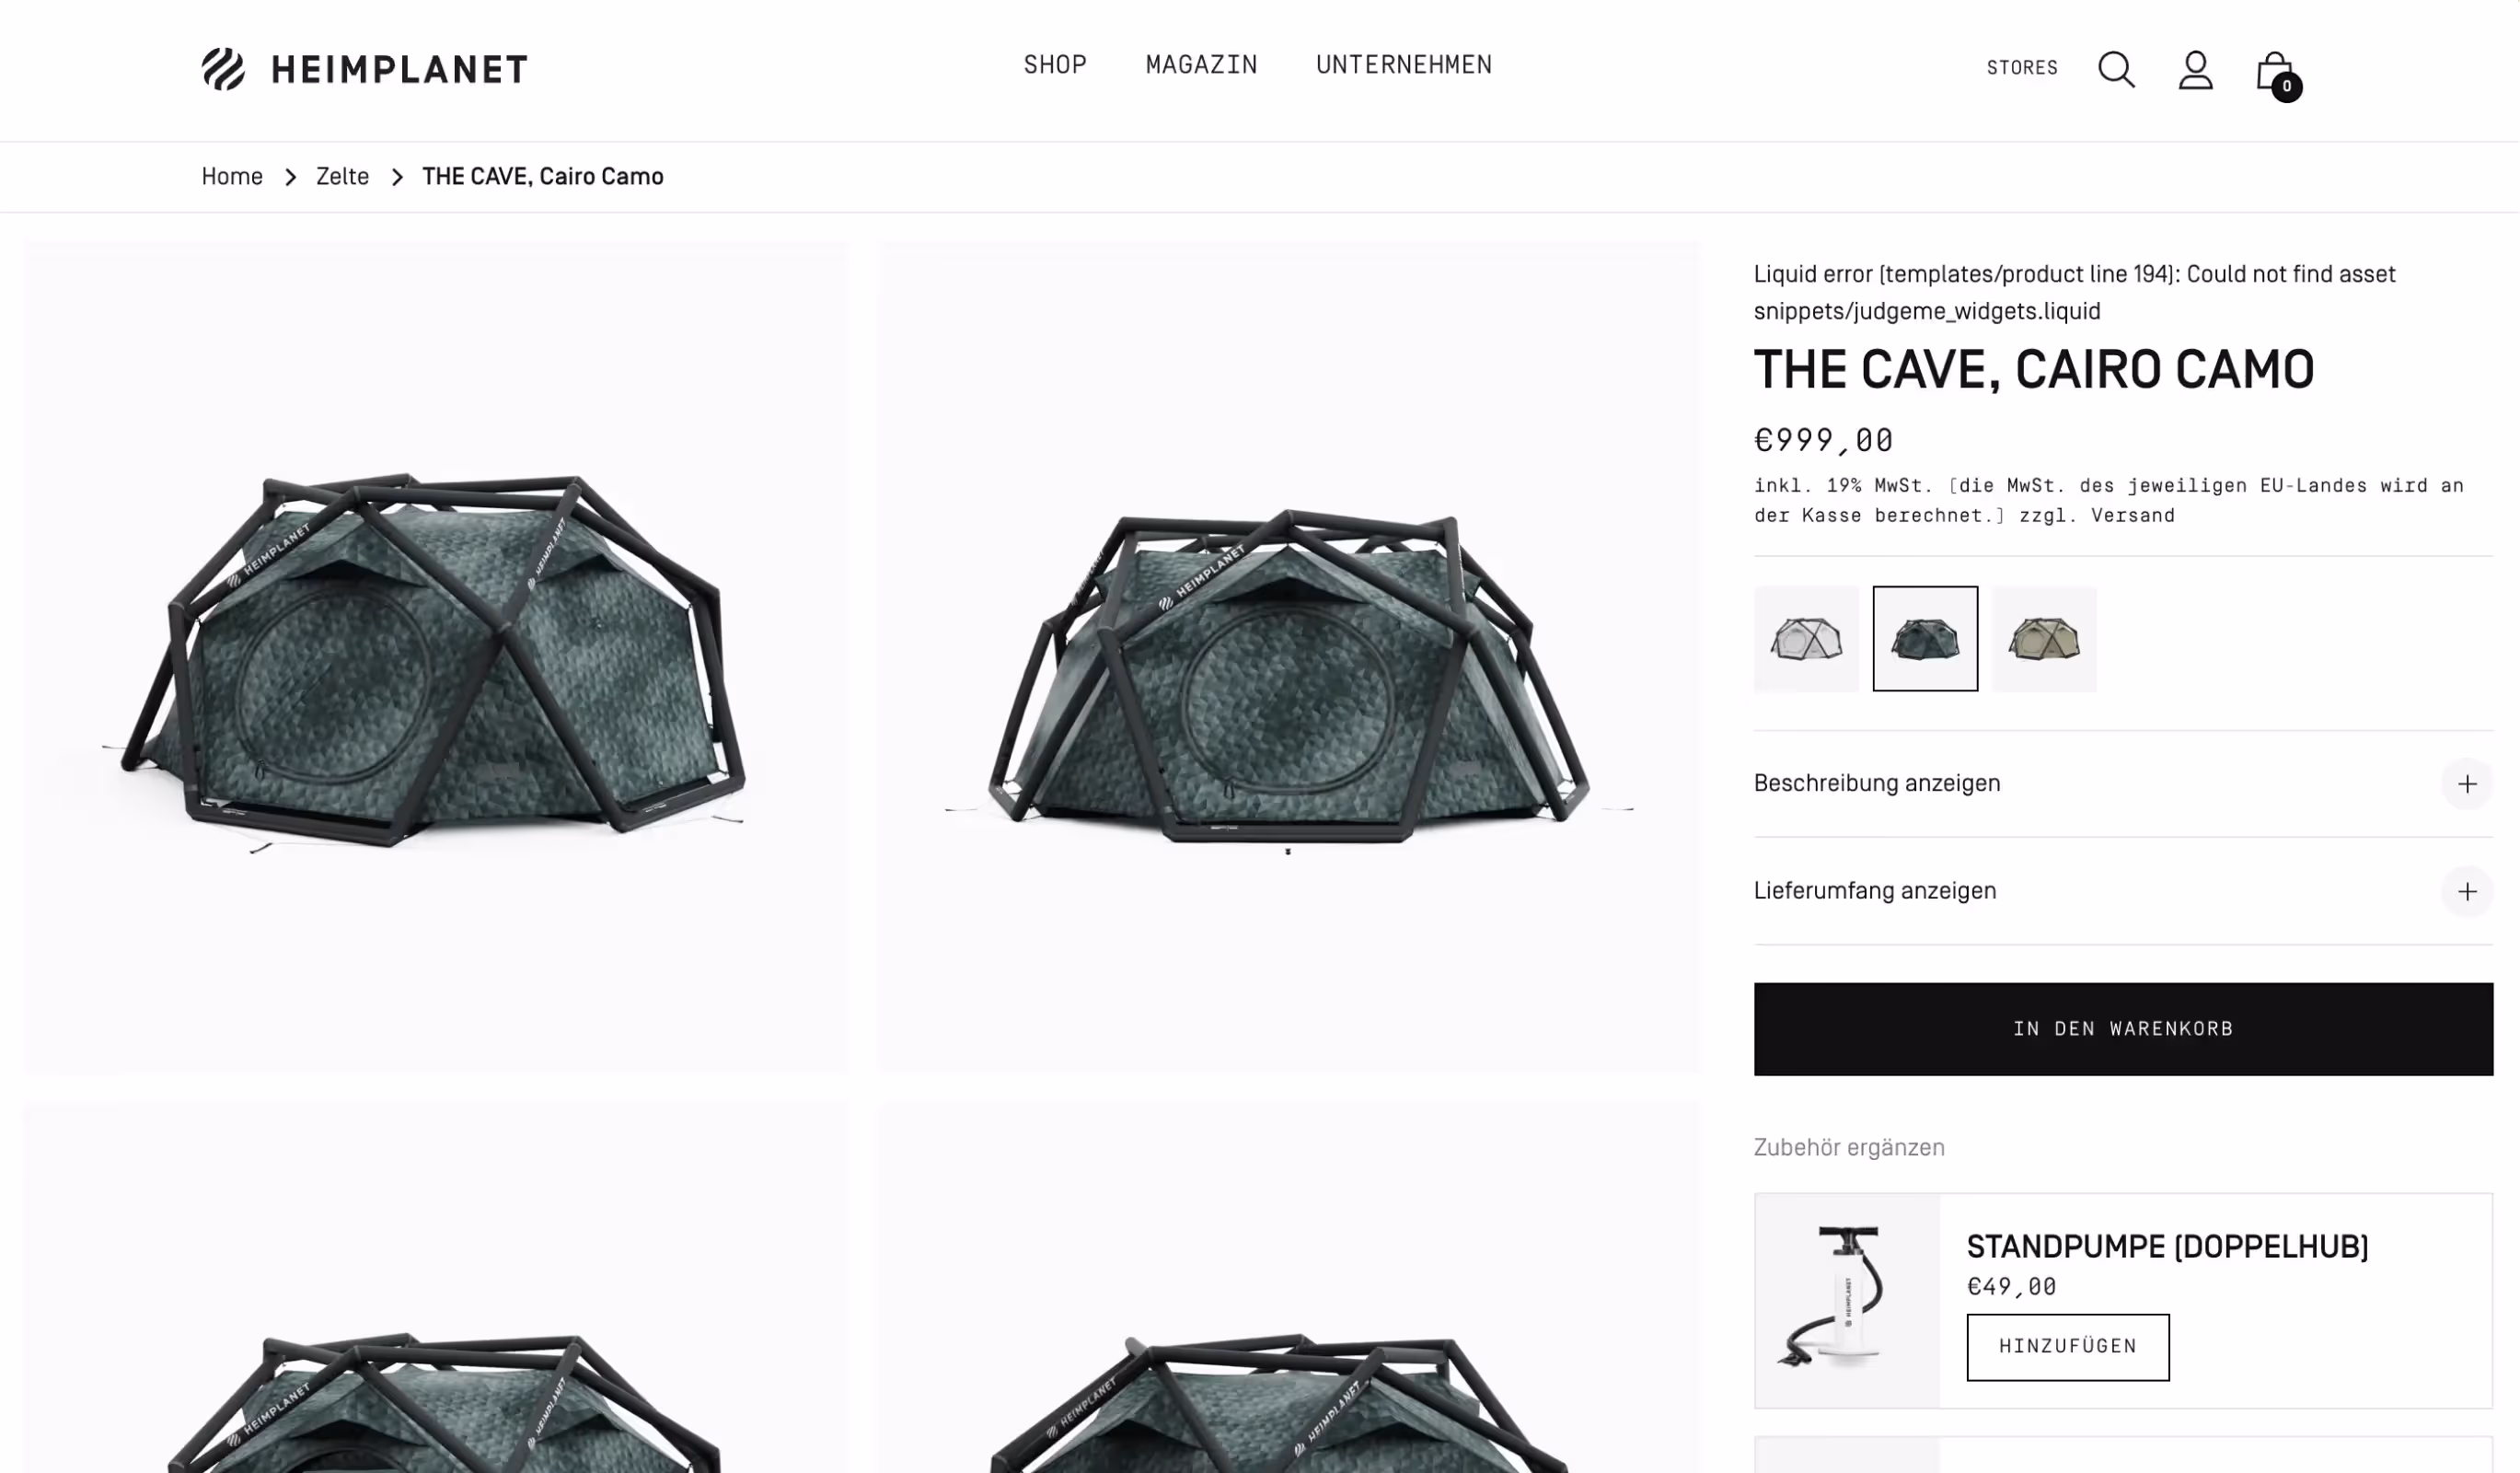Click the plus icon beside Beschreibung anzeigen
Screen dimensions: 2520x1473
tap(2467, 784)
